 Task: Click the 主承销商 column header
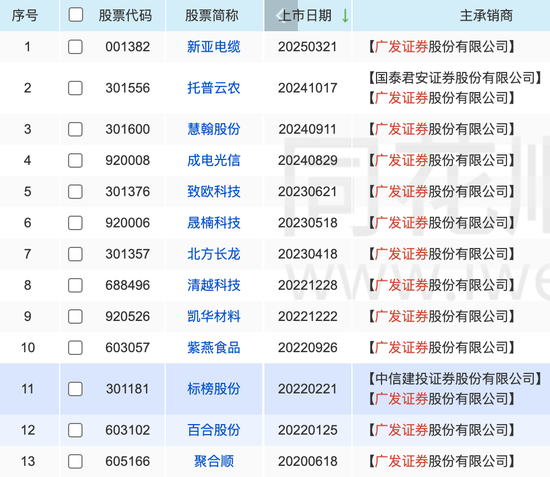(487, 15)
